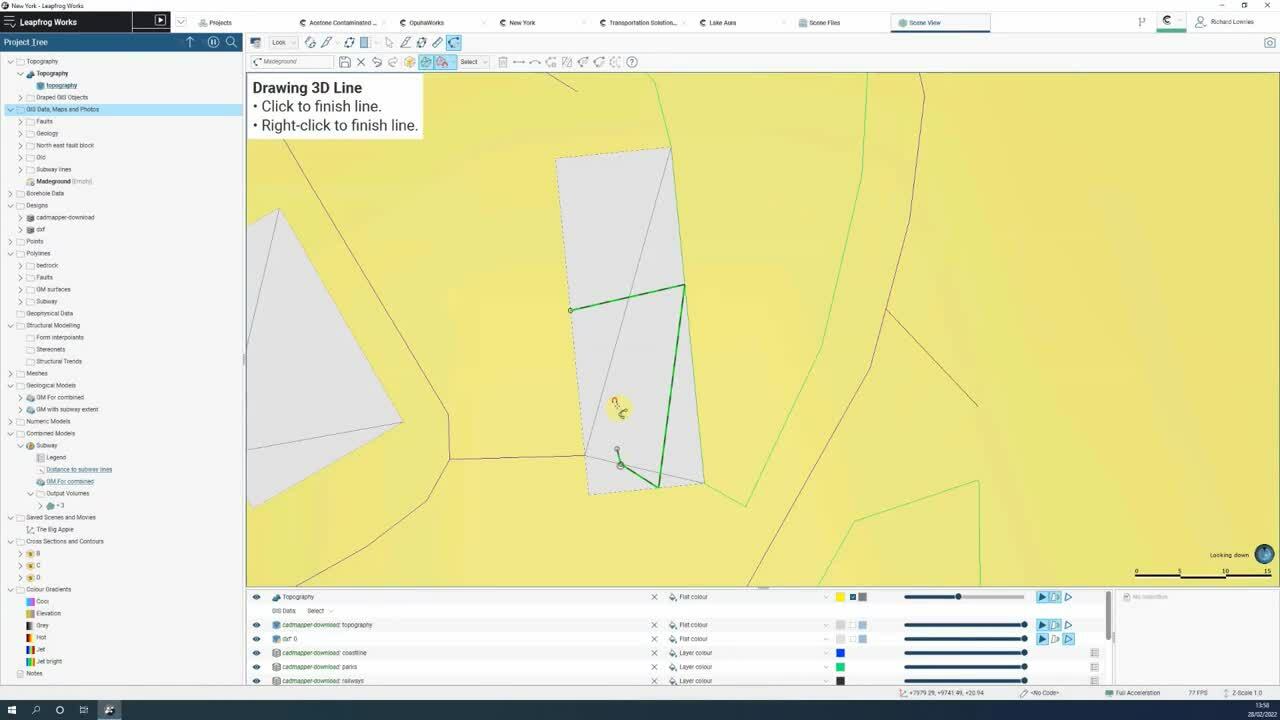
Task: Click the Leapfrog taskbar application icon
Action: [109, 710]
